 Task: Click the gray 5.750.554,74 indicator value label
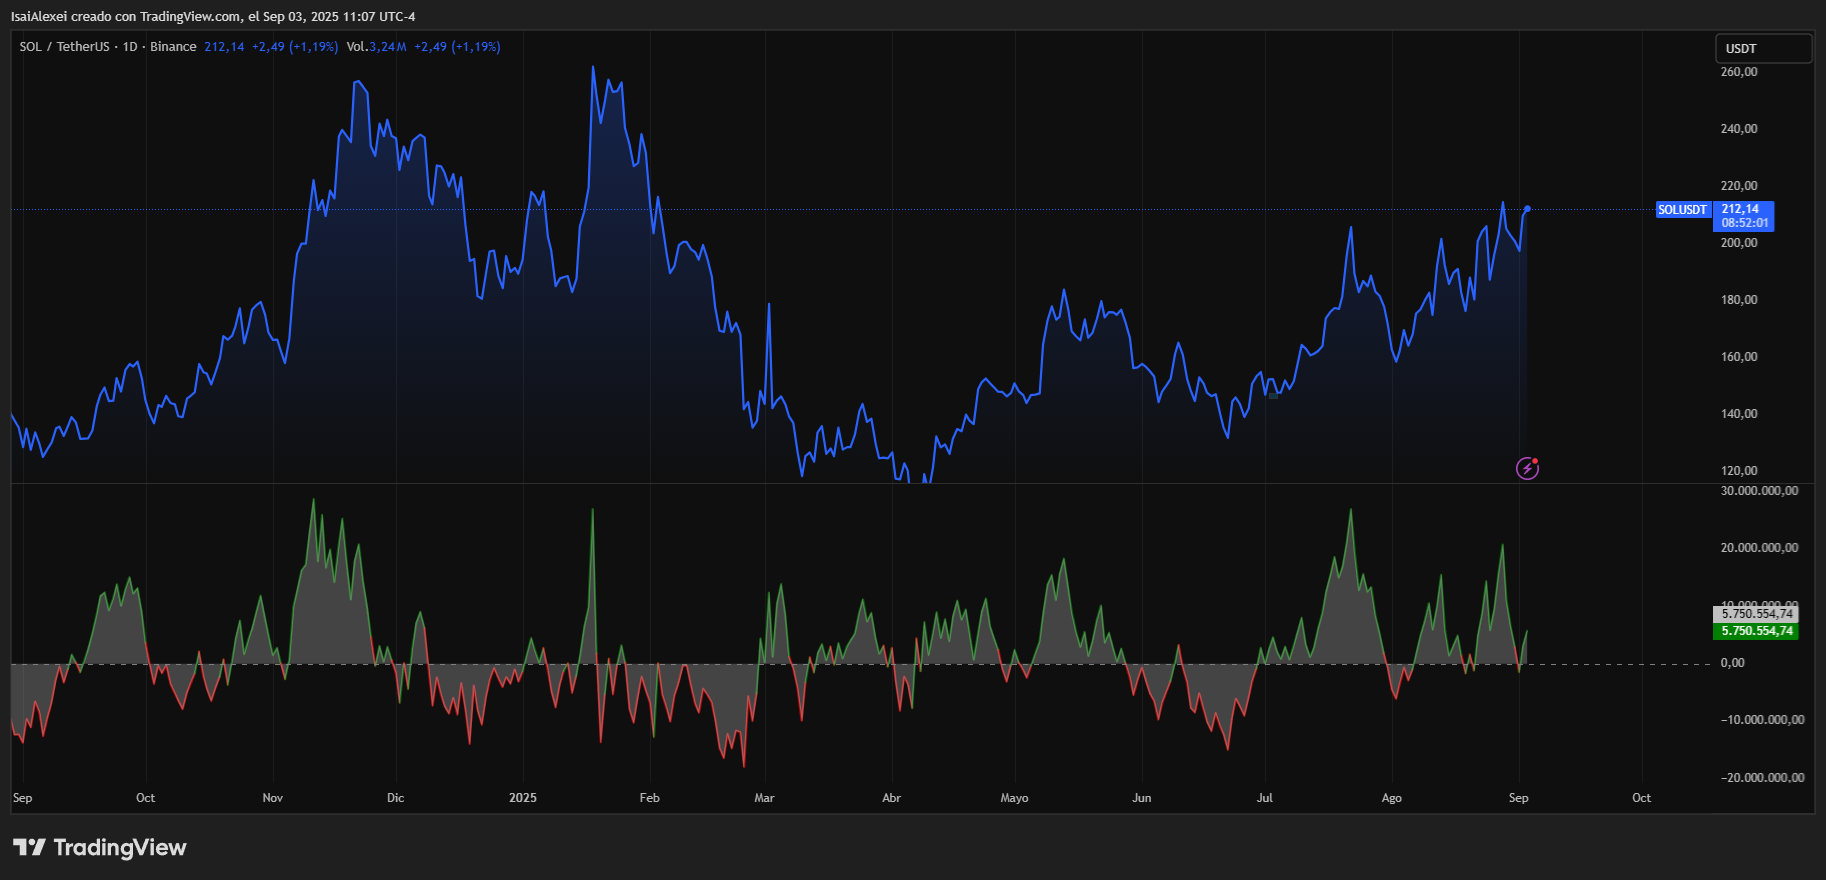(1756, 614)
